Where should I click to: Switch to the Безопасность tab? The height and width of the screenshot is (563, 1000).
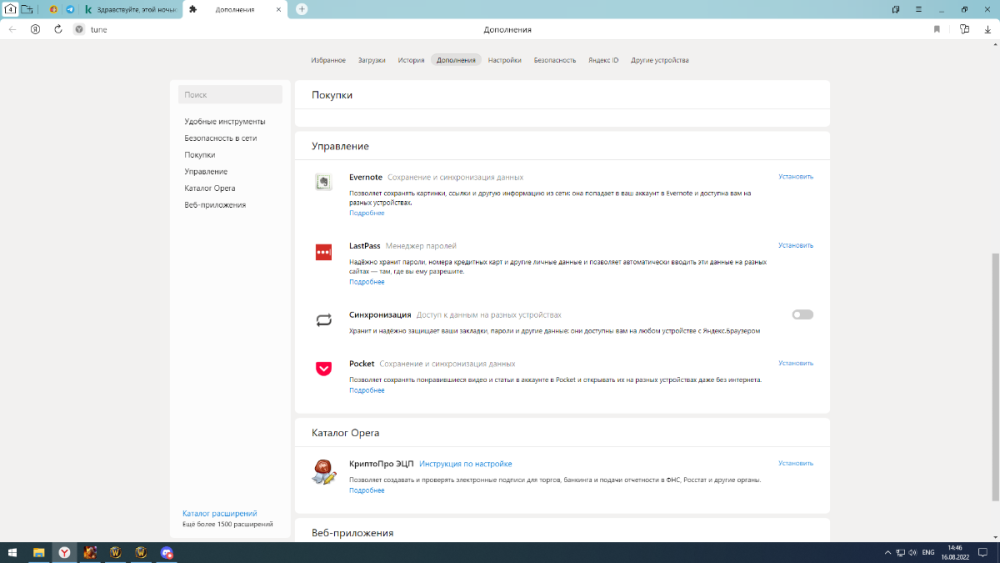pyautogui.click(x=555, y=60)
